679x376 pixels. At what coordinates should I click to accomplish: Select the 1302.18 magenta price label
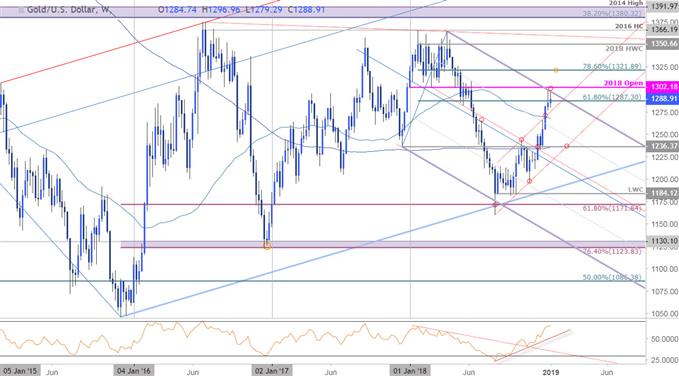coord(662,87)
